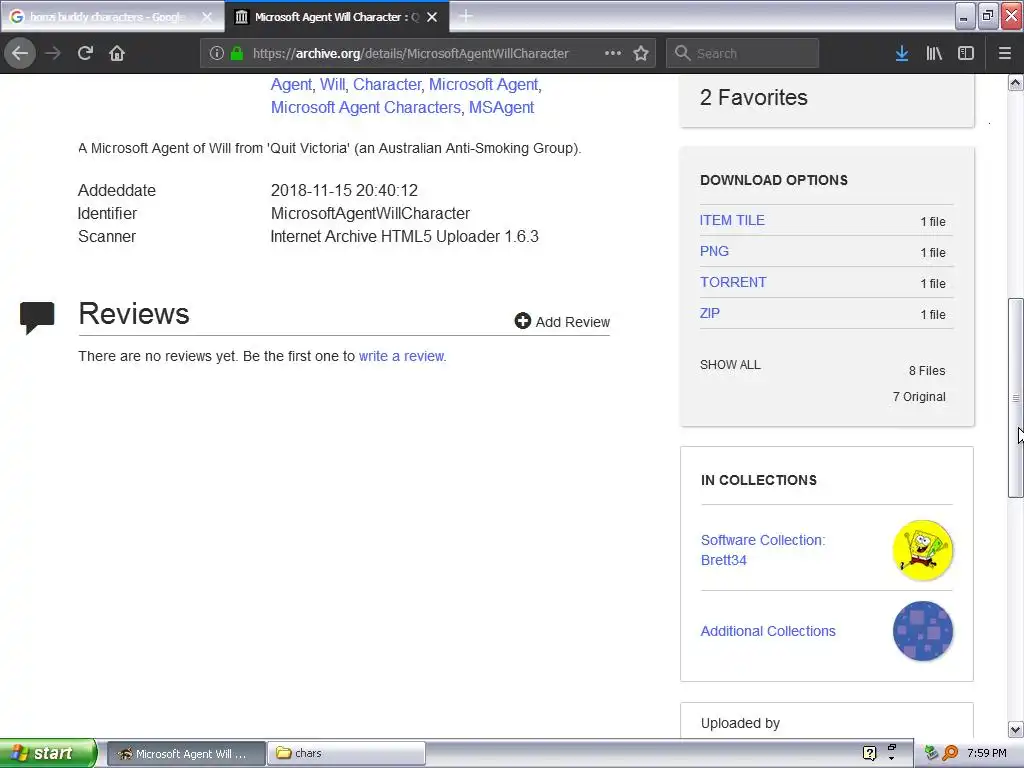Click Internet Archive HTML5 Uploader 1.6.3 text
1024x768 pixels.
point(404,236)
